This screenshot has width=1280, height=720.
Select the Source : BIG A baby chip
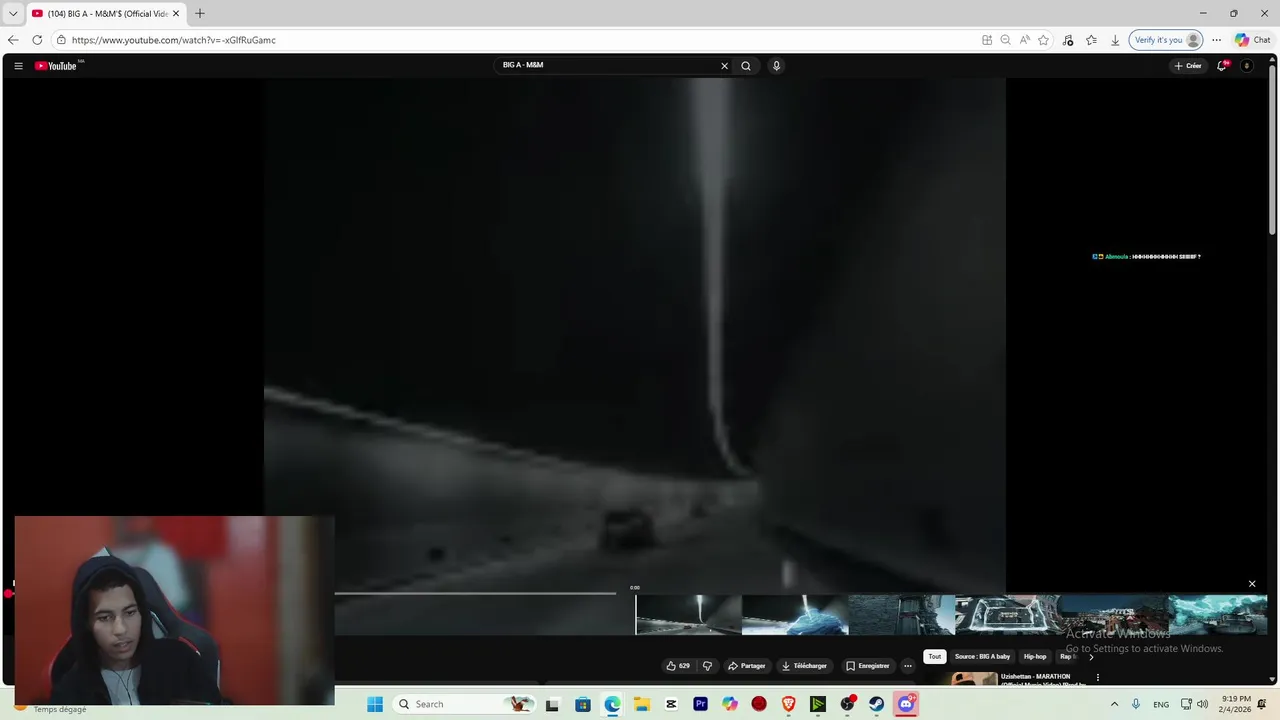982,657
